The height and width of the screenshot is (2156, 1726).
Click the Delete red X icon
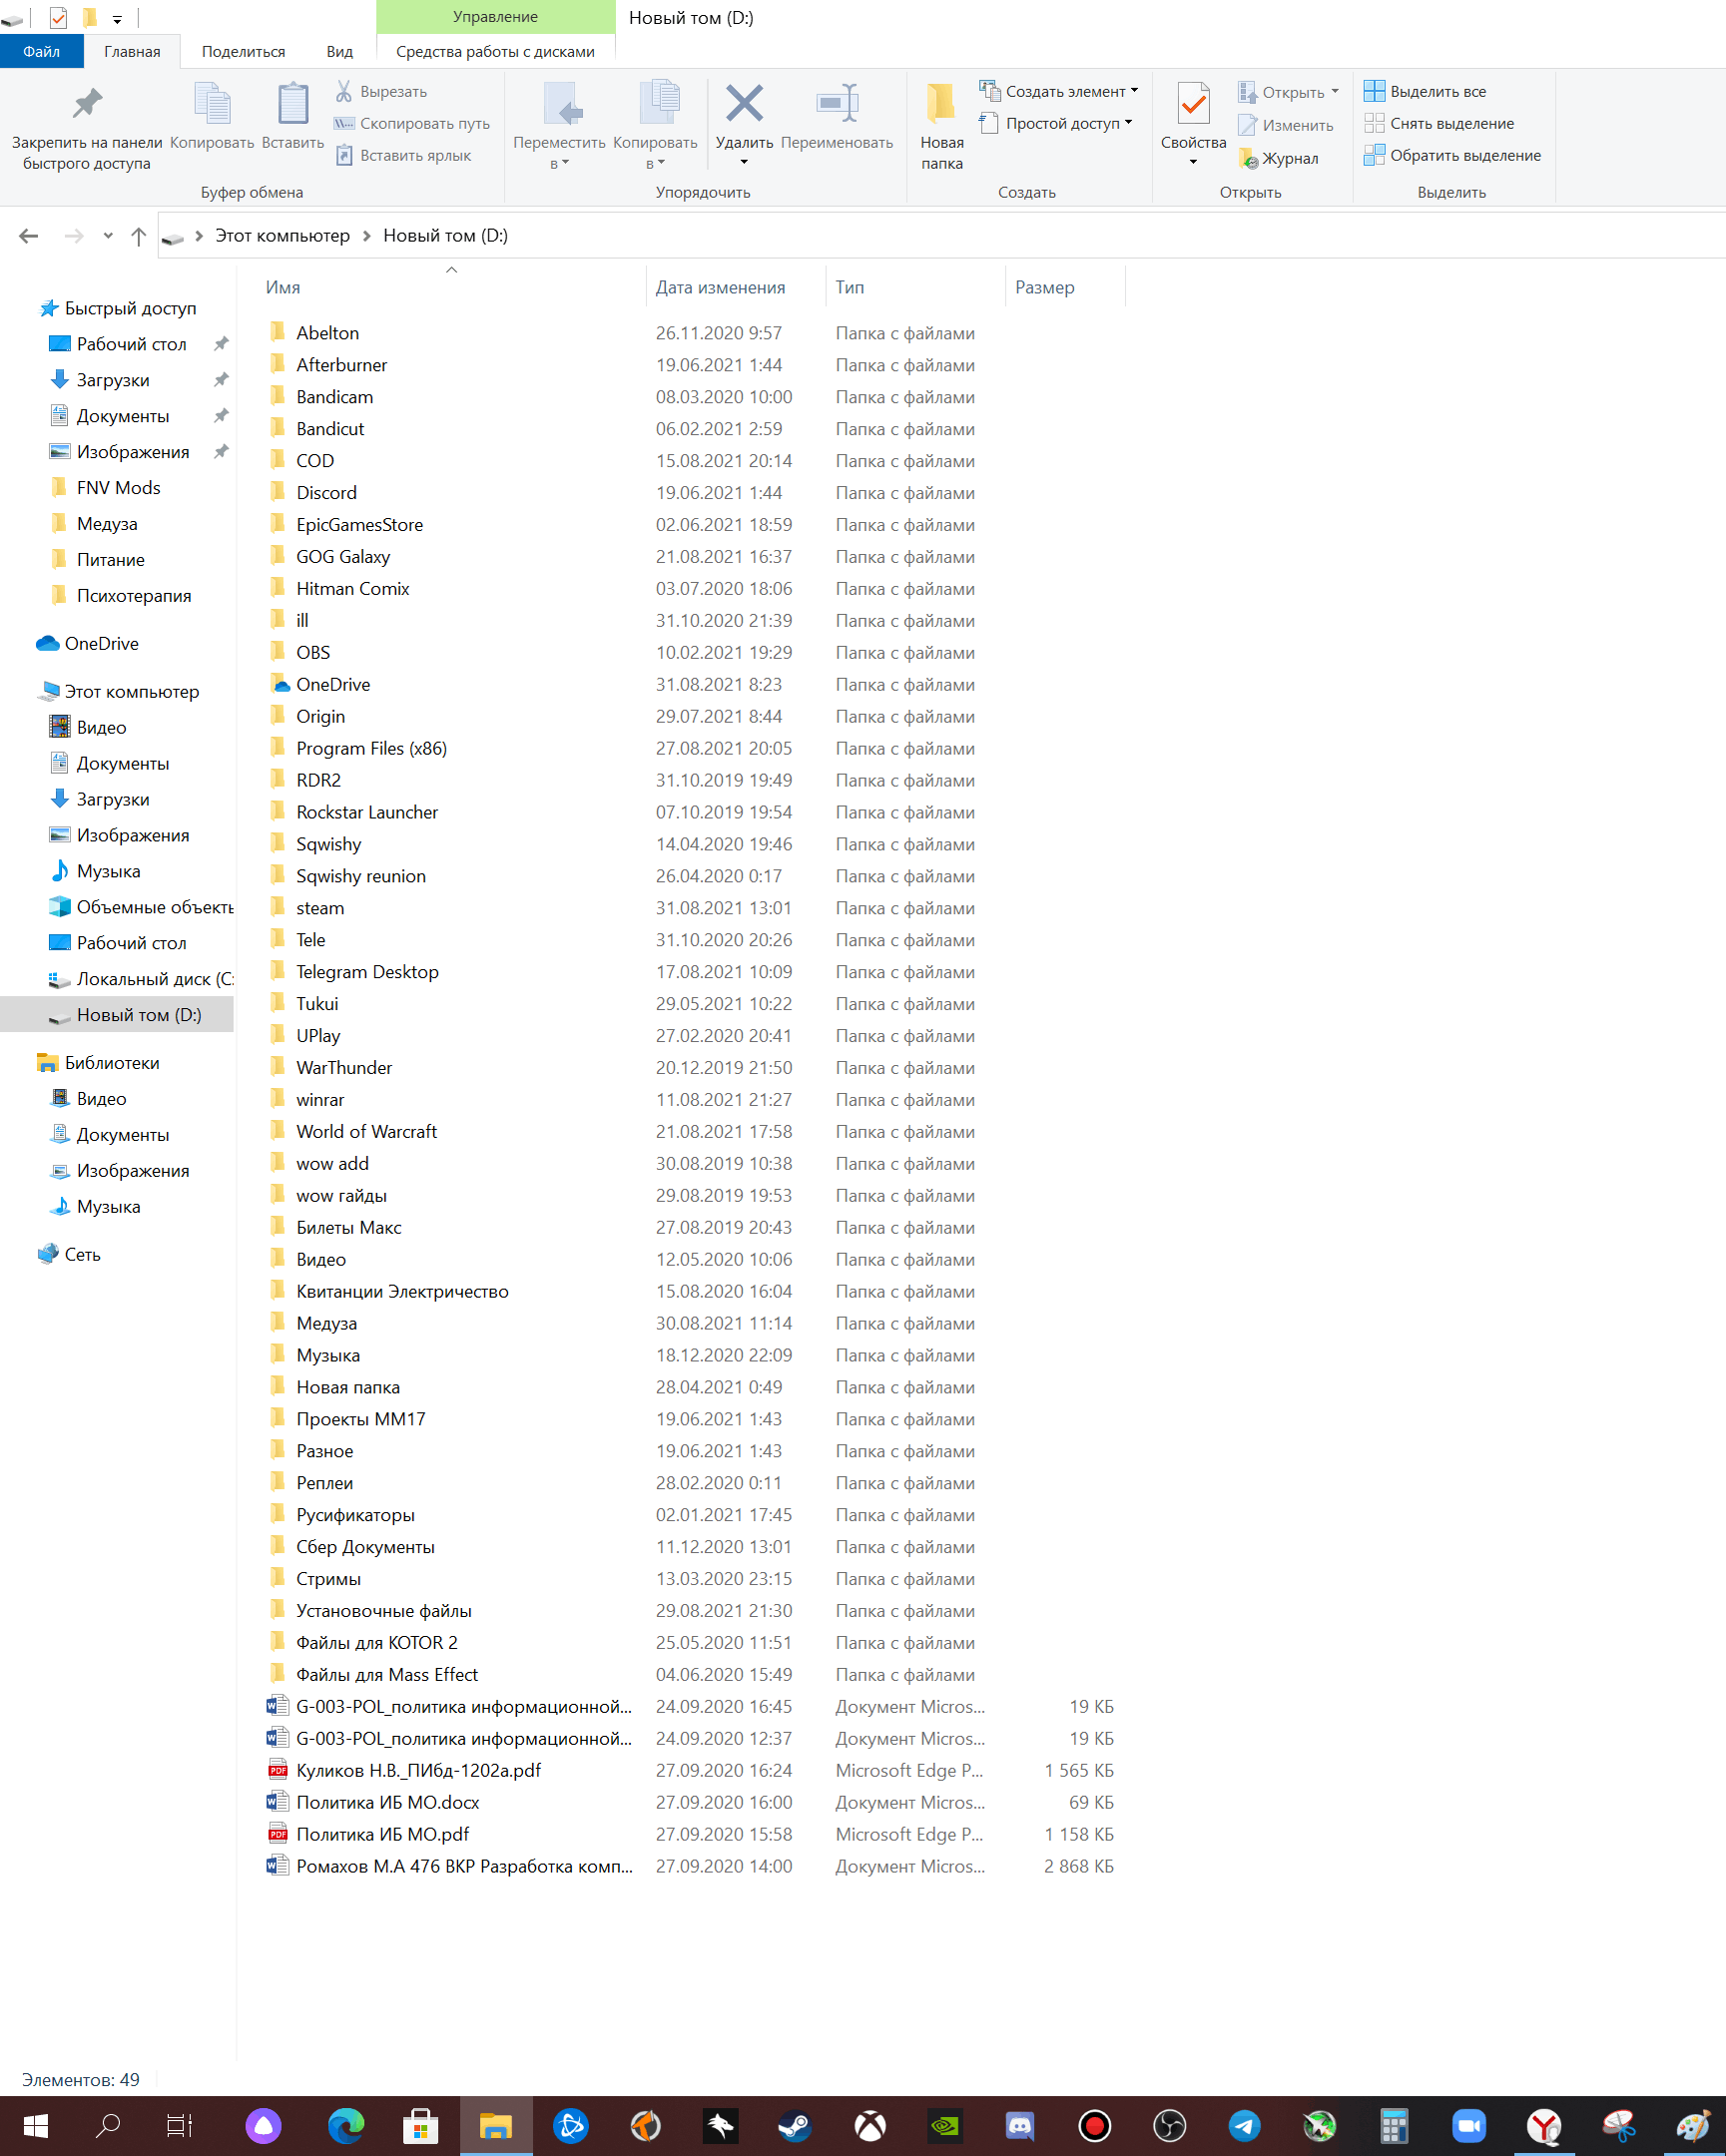[744, 103]
